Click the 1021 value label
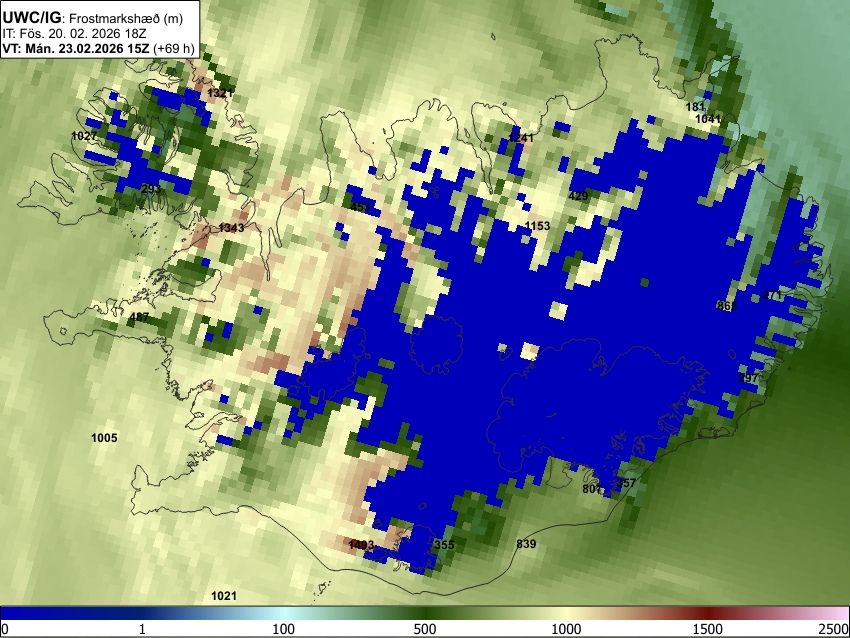 click(x=224, y=596)
